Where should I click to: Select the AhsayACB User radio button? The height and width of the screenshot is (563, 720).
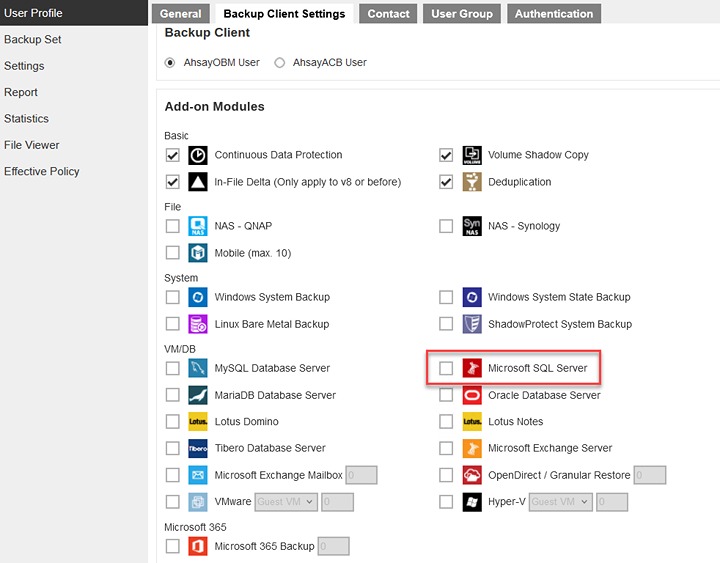280,62
